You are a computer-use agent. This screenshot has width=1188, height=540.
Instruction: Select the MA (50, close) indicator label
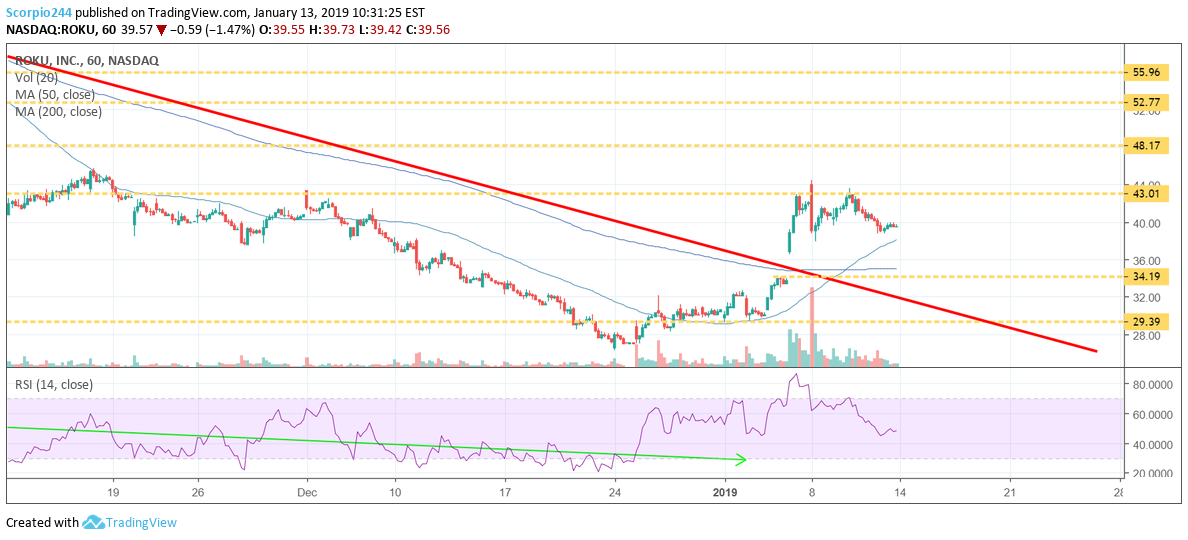55,95
